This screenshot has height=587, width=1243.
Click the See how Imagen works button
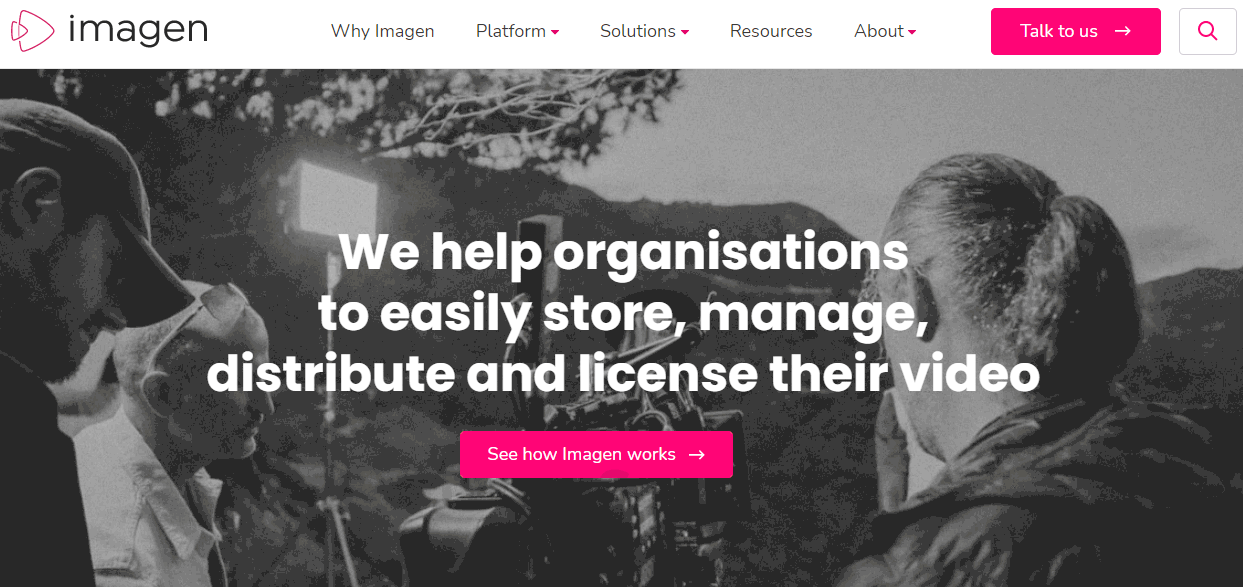pyautogui.click(x=596, y=454)
